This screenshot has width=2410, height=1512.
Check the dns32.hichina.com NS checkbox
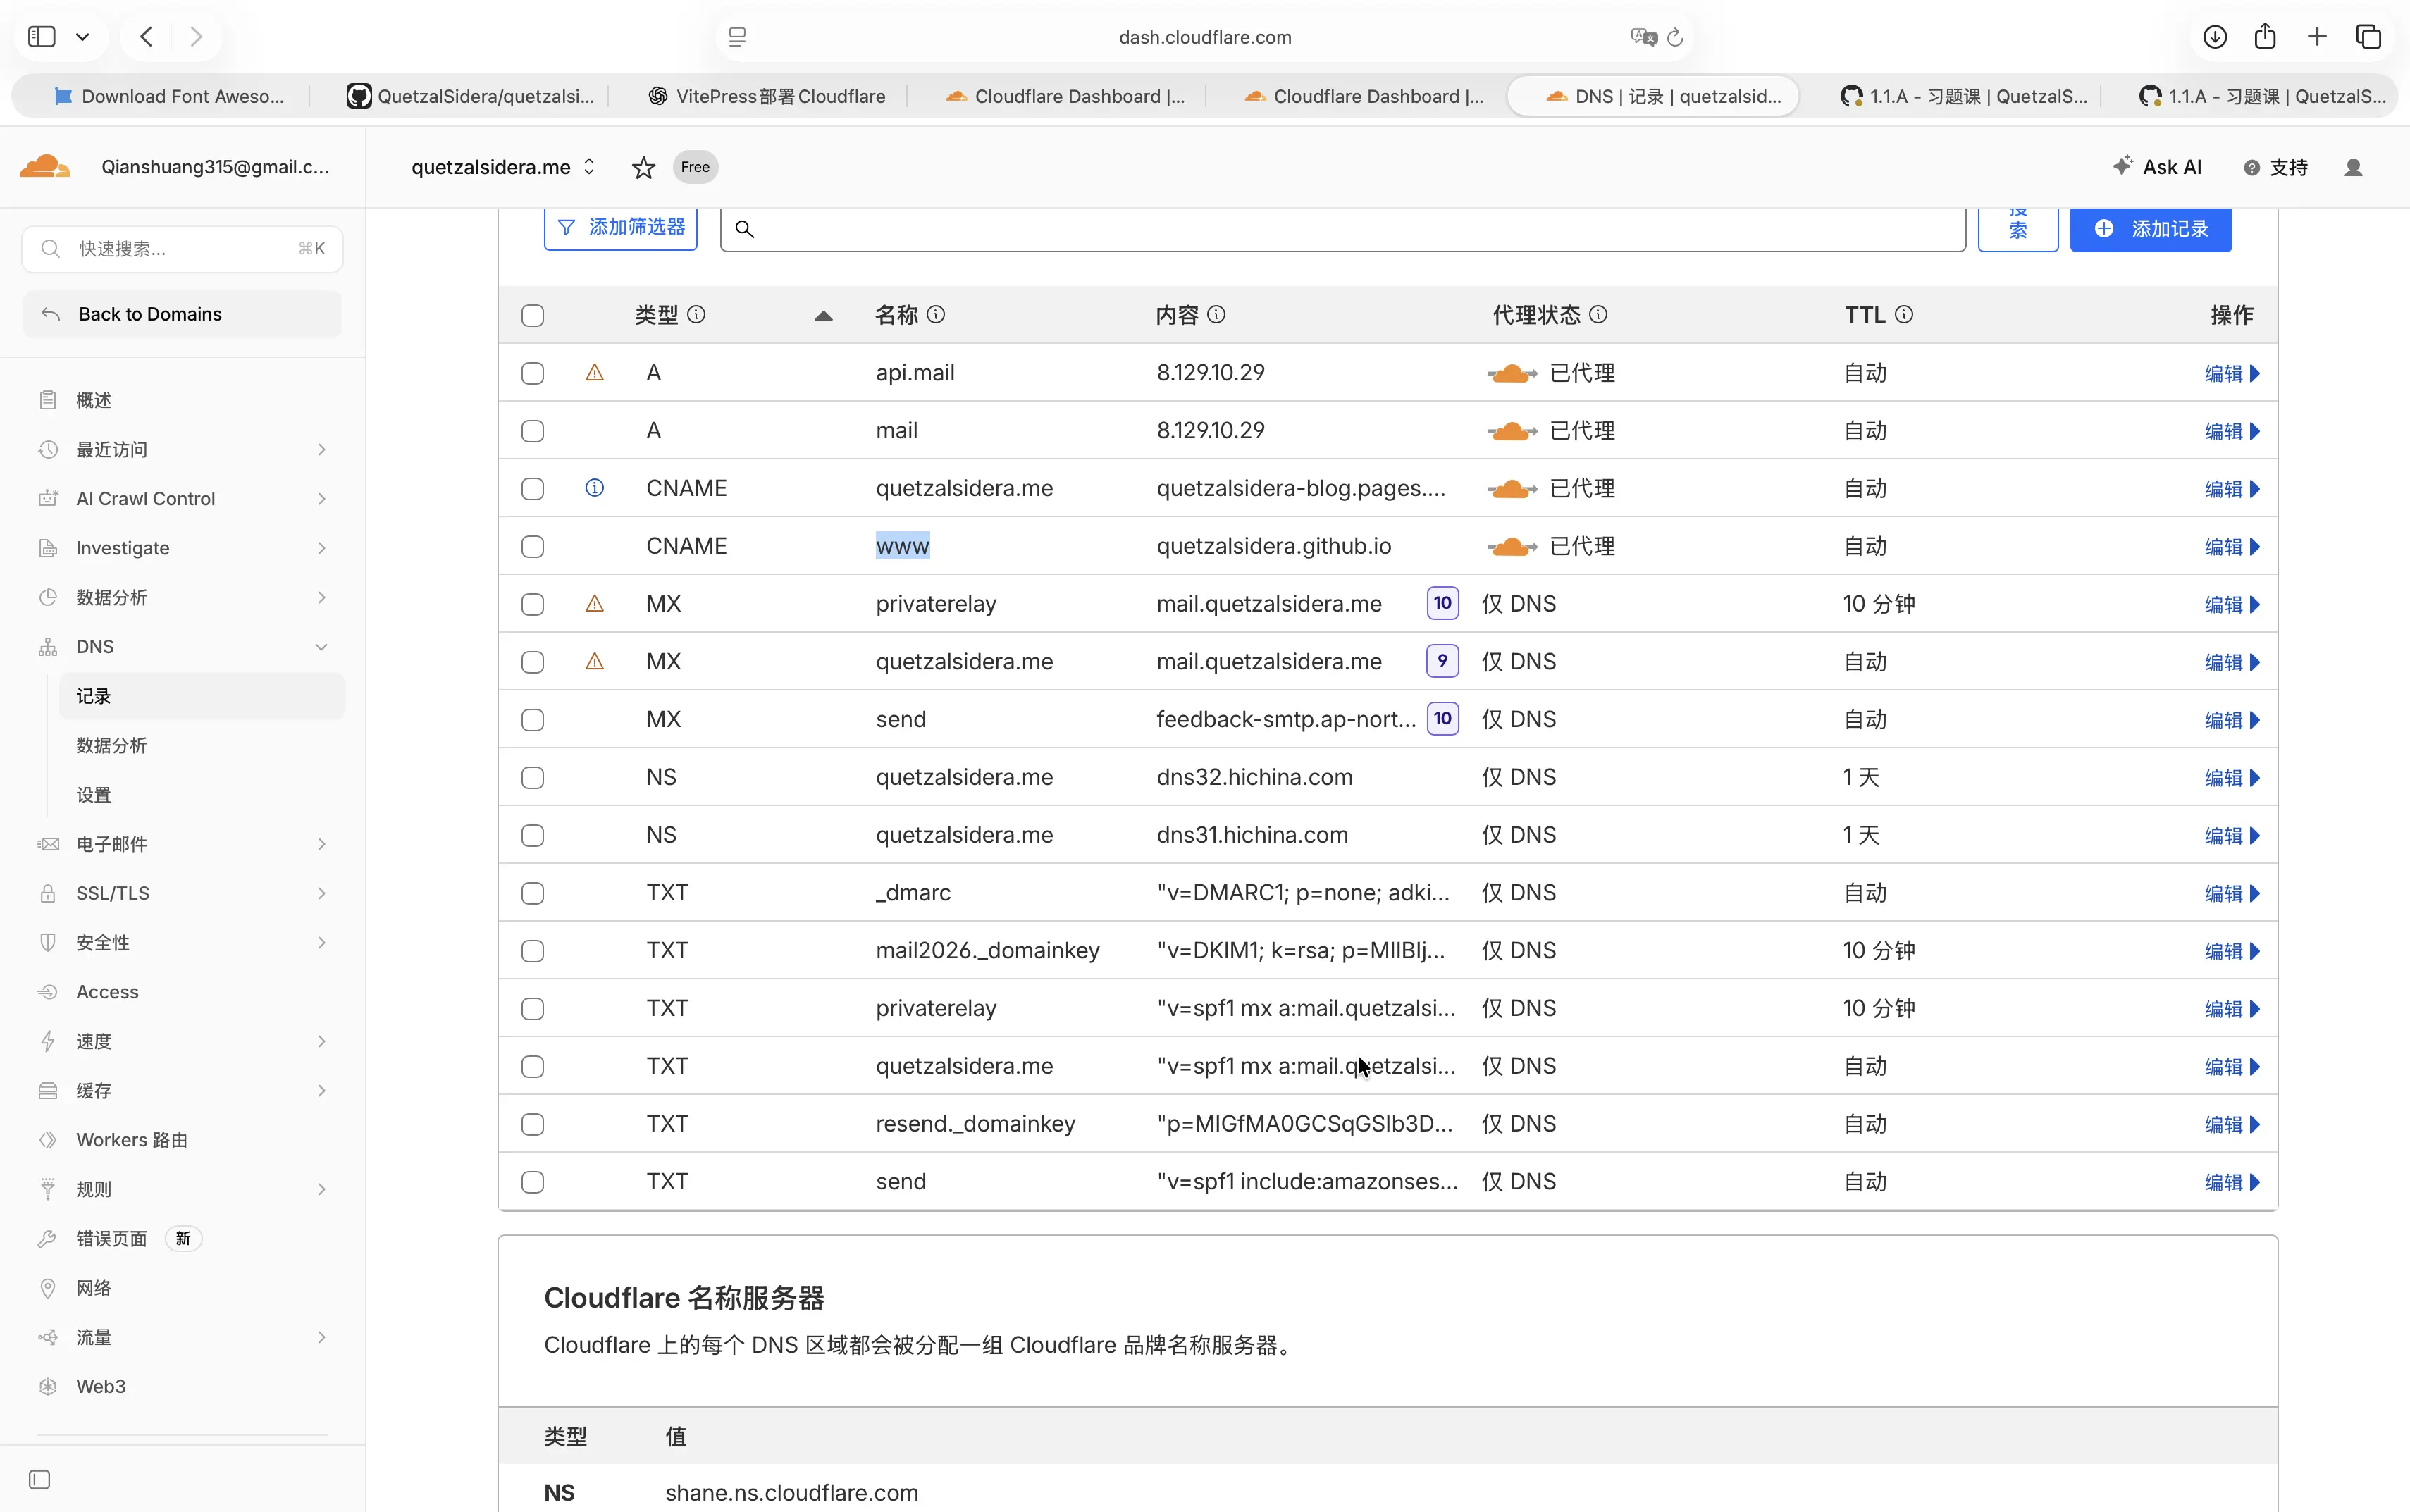(x=533, y=778)
